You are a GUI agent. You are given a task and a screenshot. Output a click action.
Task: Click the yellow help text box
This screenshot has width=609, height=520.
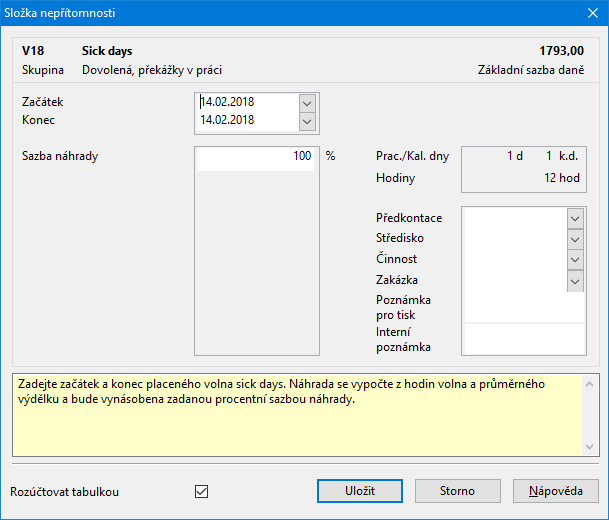click(x=297, y=415)
